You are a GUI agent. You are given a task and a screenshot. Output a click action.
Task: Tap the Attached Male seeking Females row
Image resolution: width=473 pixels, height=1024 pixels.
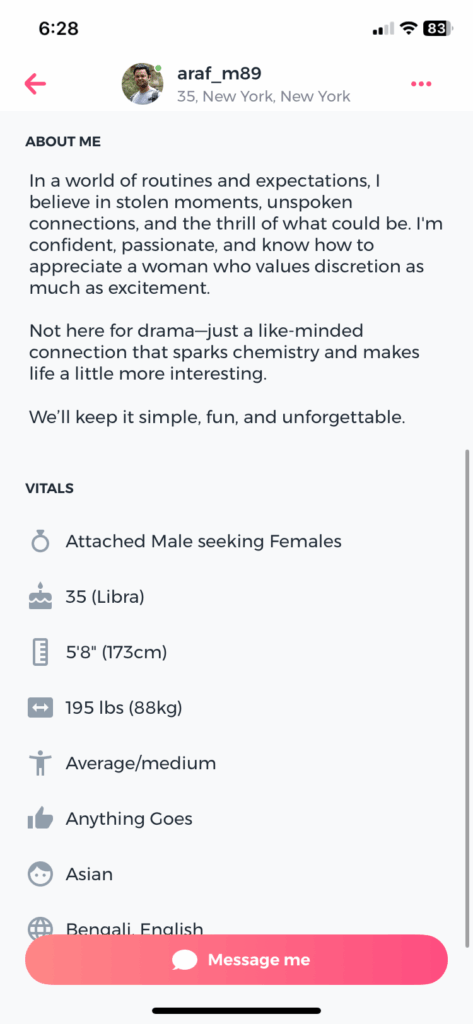[x=236, y=541]
